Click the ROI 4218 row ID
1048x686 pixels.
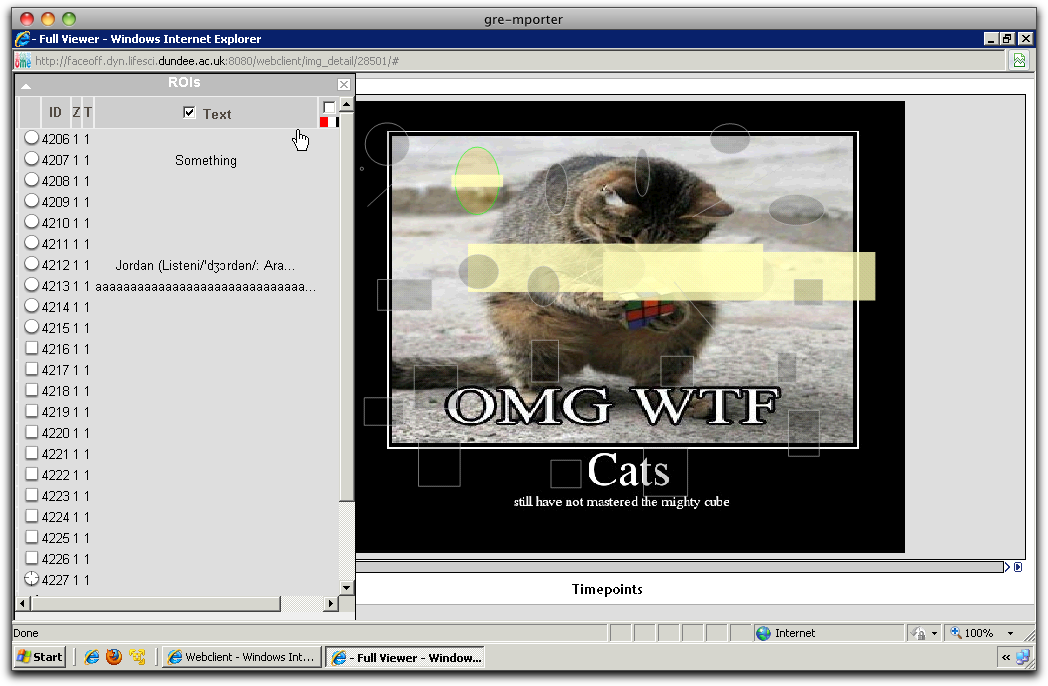55,391
